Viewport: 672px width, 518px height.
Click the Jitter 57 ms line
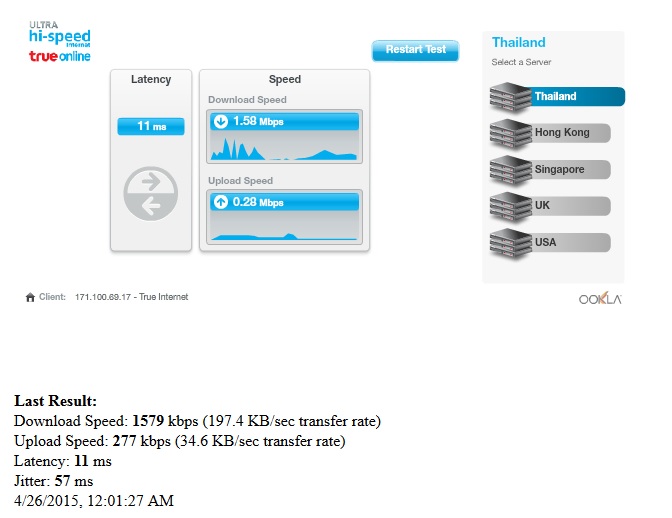[54, 481]
